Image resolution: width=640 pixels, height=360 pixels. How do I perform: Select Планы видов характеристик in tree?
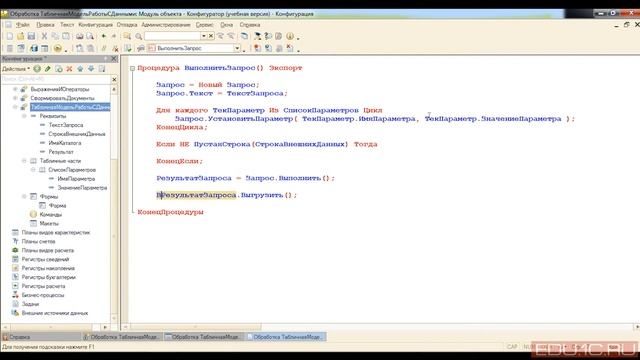56,232
